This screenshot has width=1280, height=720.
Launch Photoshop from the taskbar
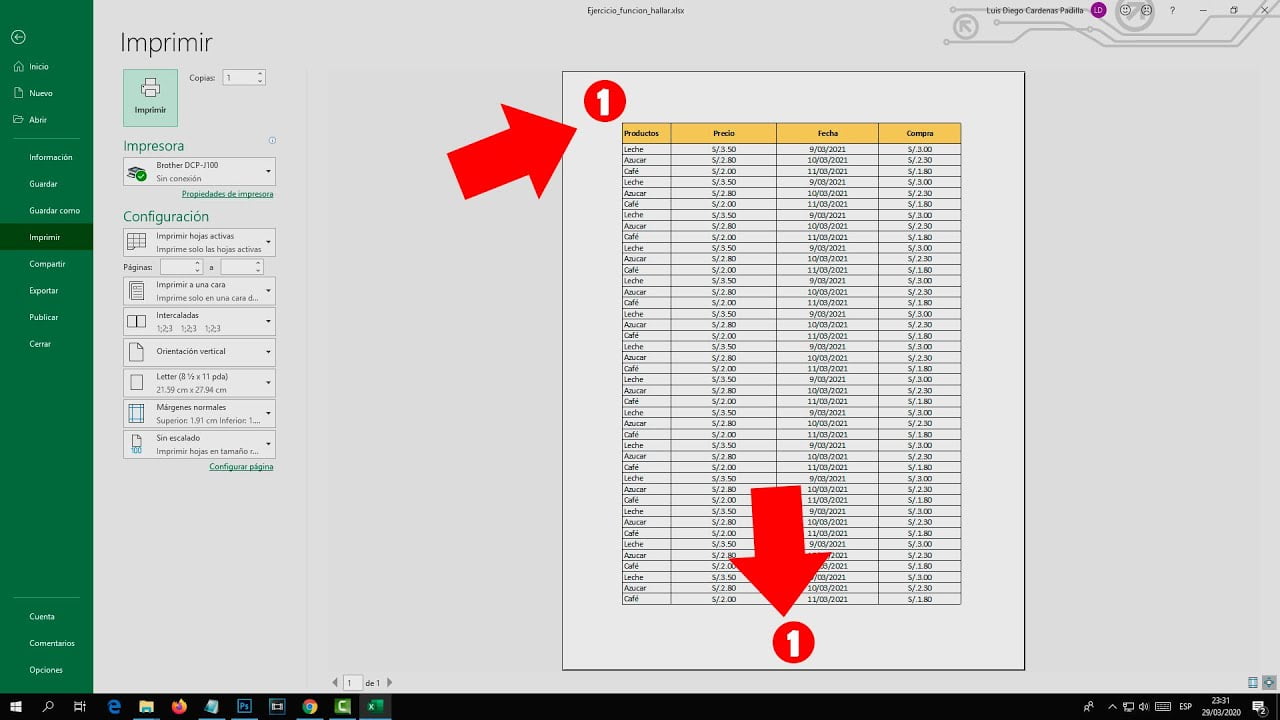pyautogui.click(x=243, y=706)
